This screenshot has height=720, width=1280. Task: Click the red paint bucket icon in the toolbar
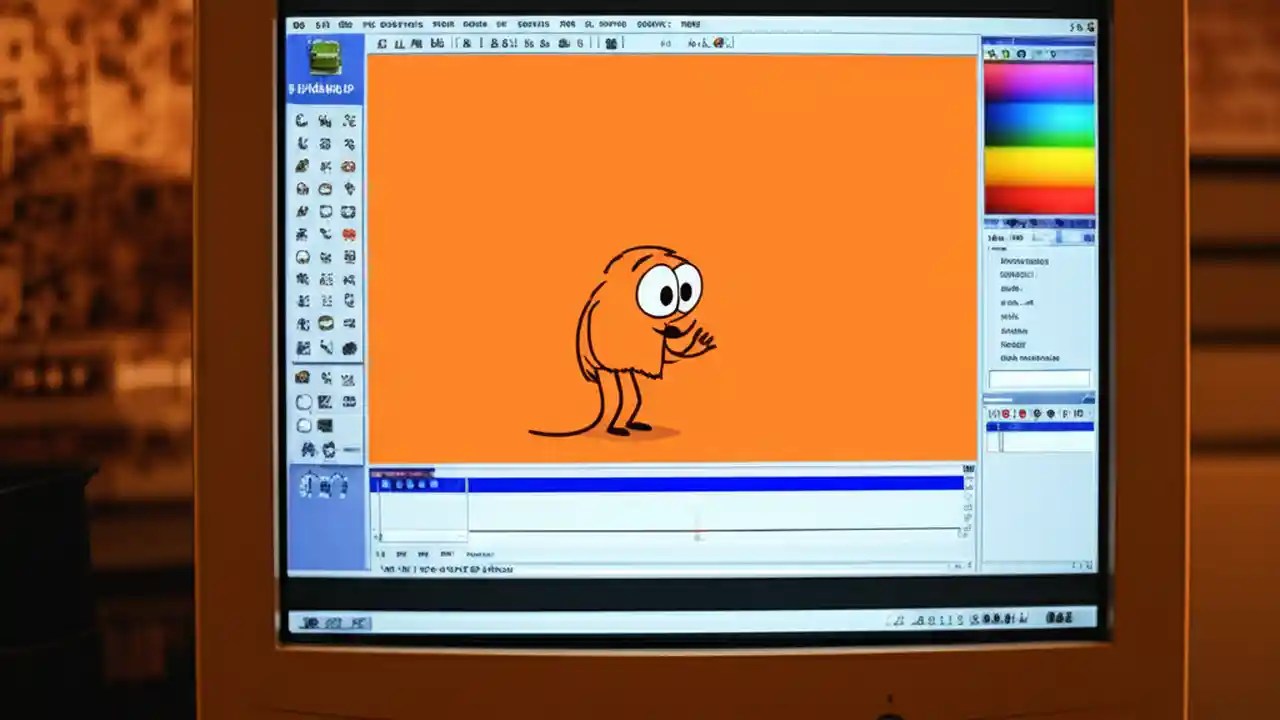(x=720, y=43)
